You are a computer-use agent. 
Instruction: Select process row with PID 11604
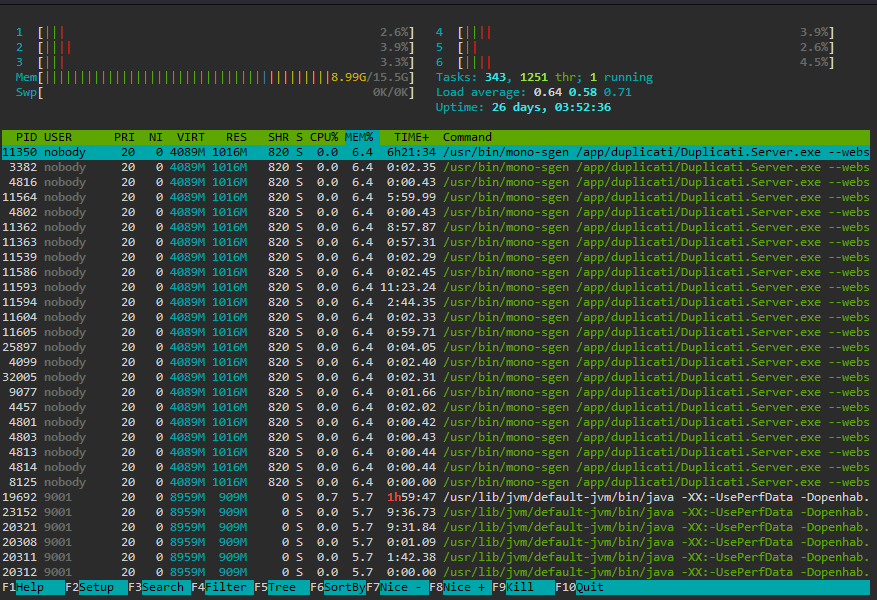(436, 317)
